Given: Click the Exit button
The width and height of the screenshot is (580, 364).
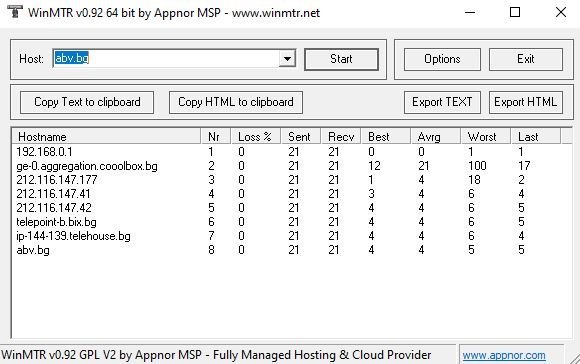Looking at the screenshot, I should tap(526, 59).
